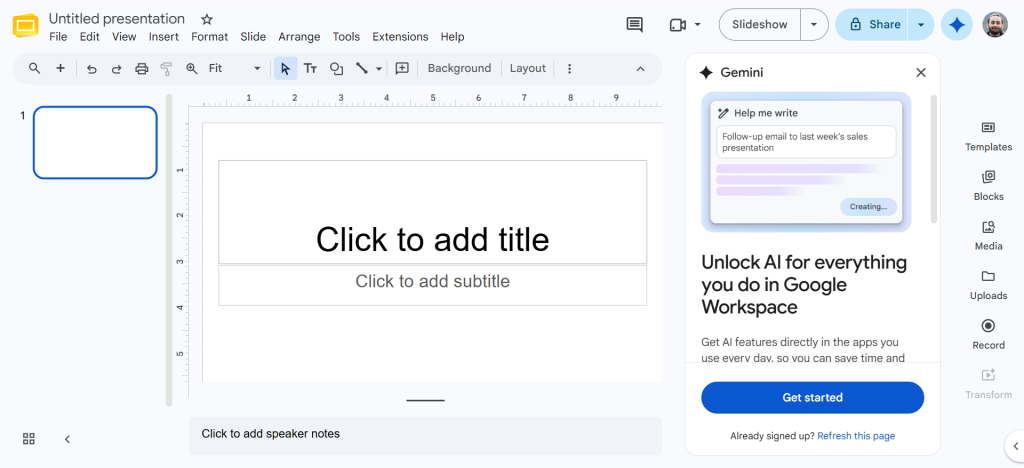The height and width of the screenshot is (468, 1024).
Task: Redo the last action
Action: pos(116,69)
